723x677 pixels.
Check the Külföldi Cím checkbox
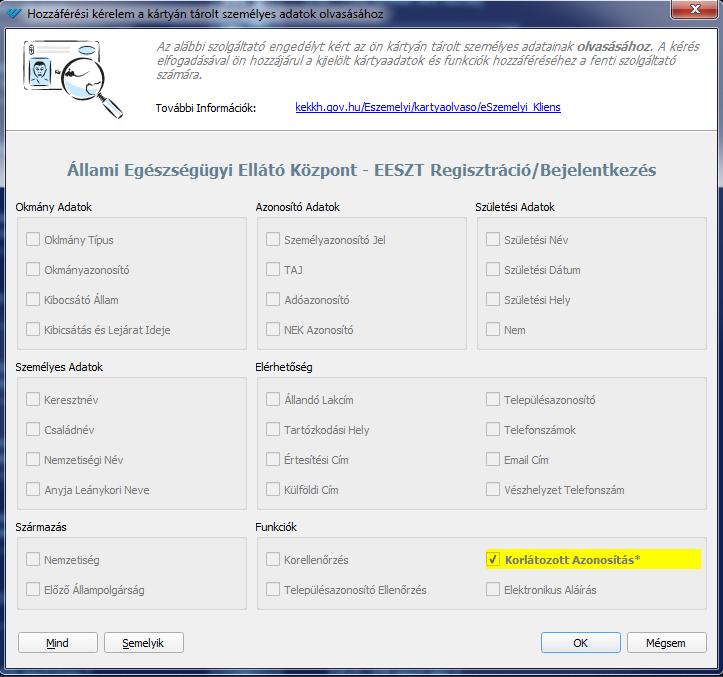[273, 489]
